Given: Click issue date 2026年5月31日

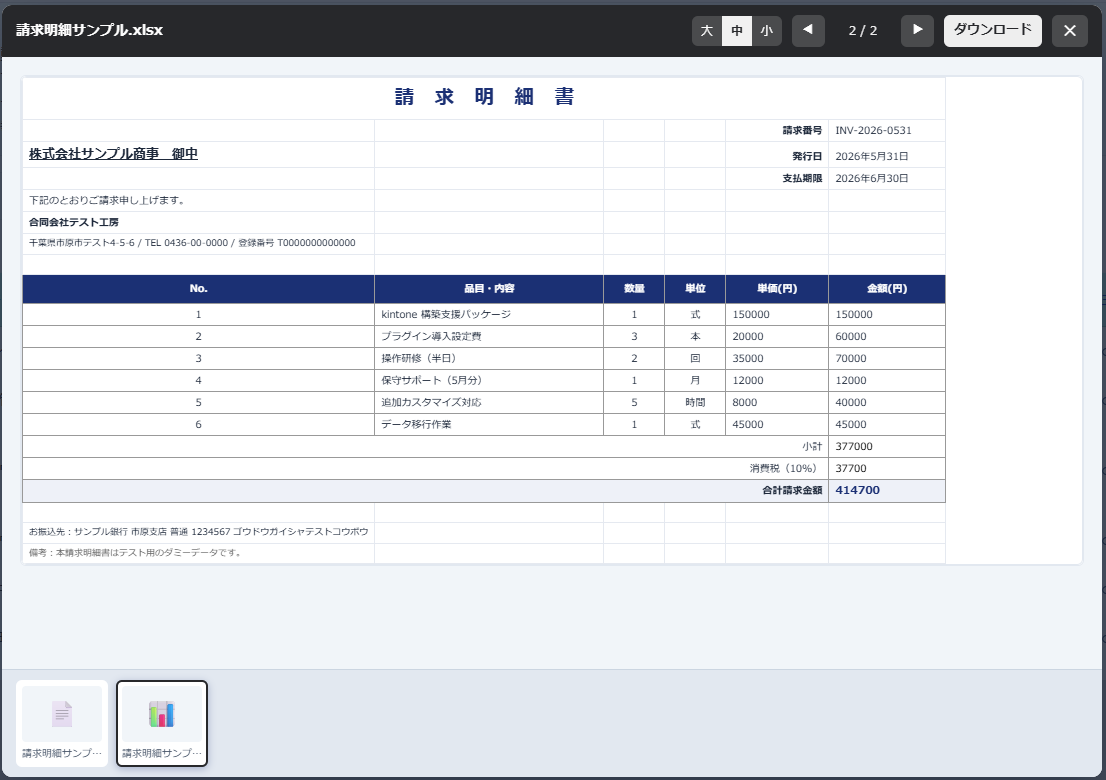Looking at the screenshot, I should (x=872, y=156).
